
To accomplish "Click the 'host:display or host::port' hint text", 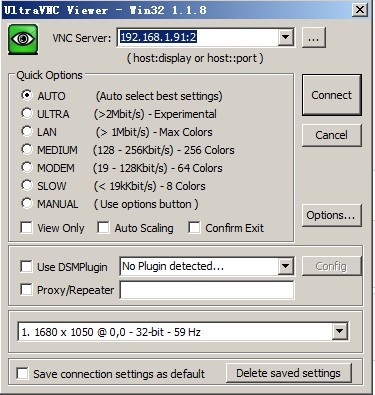I will (x=195, y=58).
